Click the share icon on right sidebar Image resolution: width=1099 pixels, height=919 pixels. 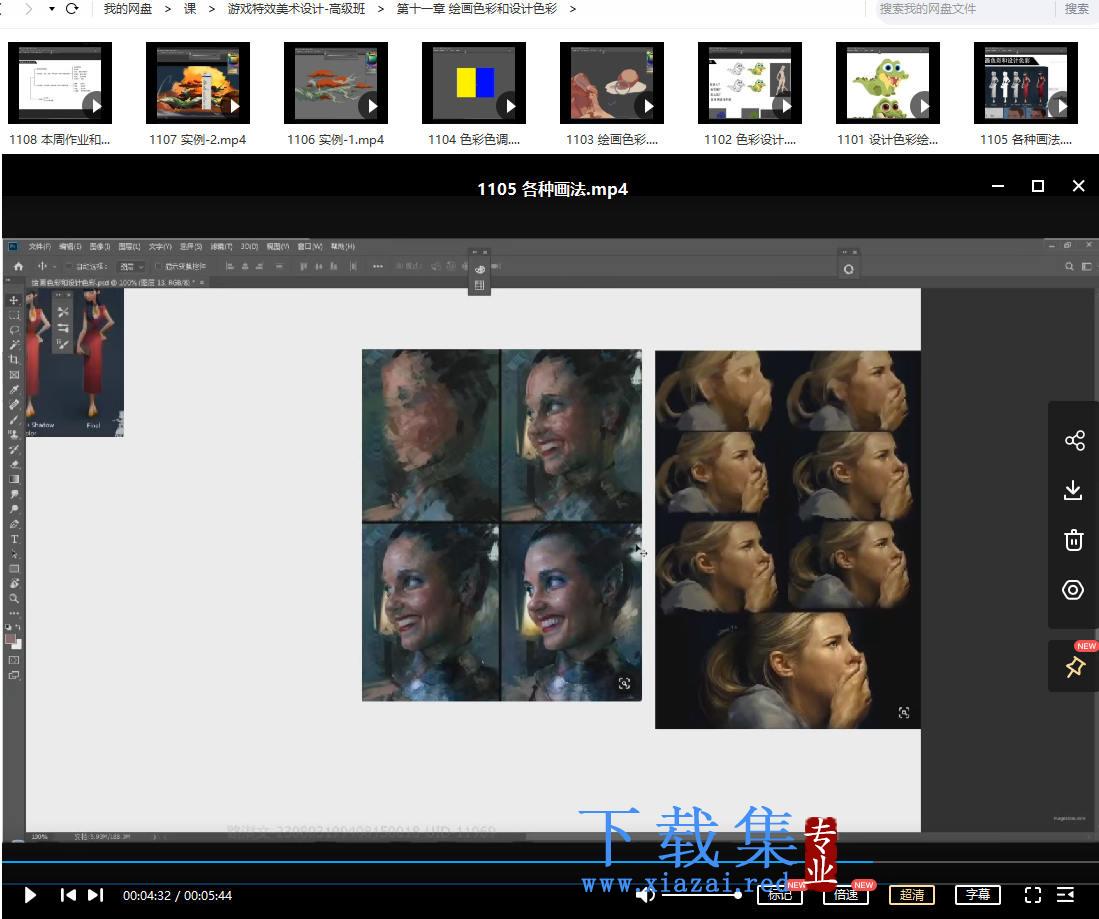1074,440
